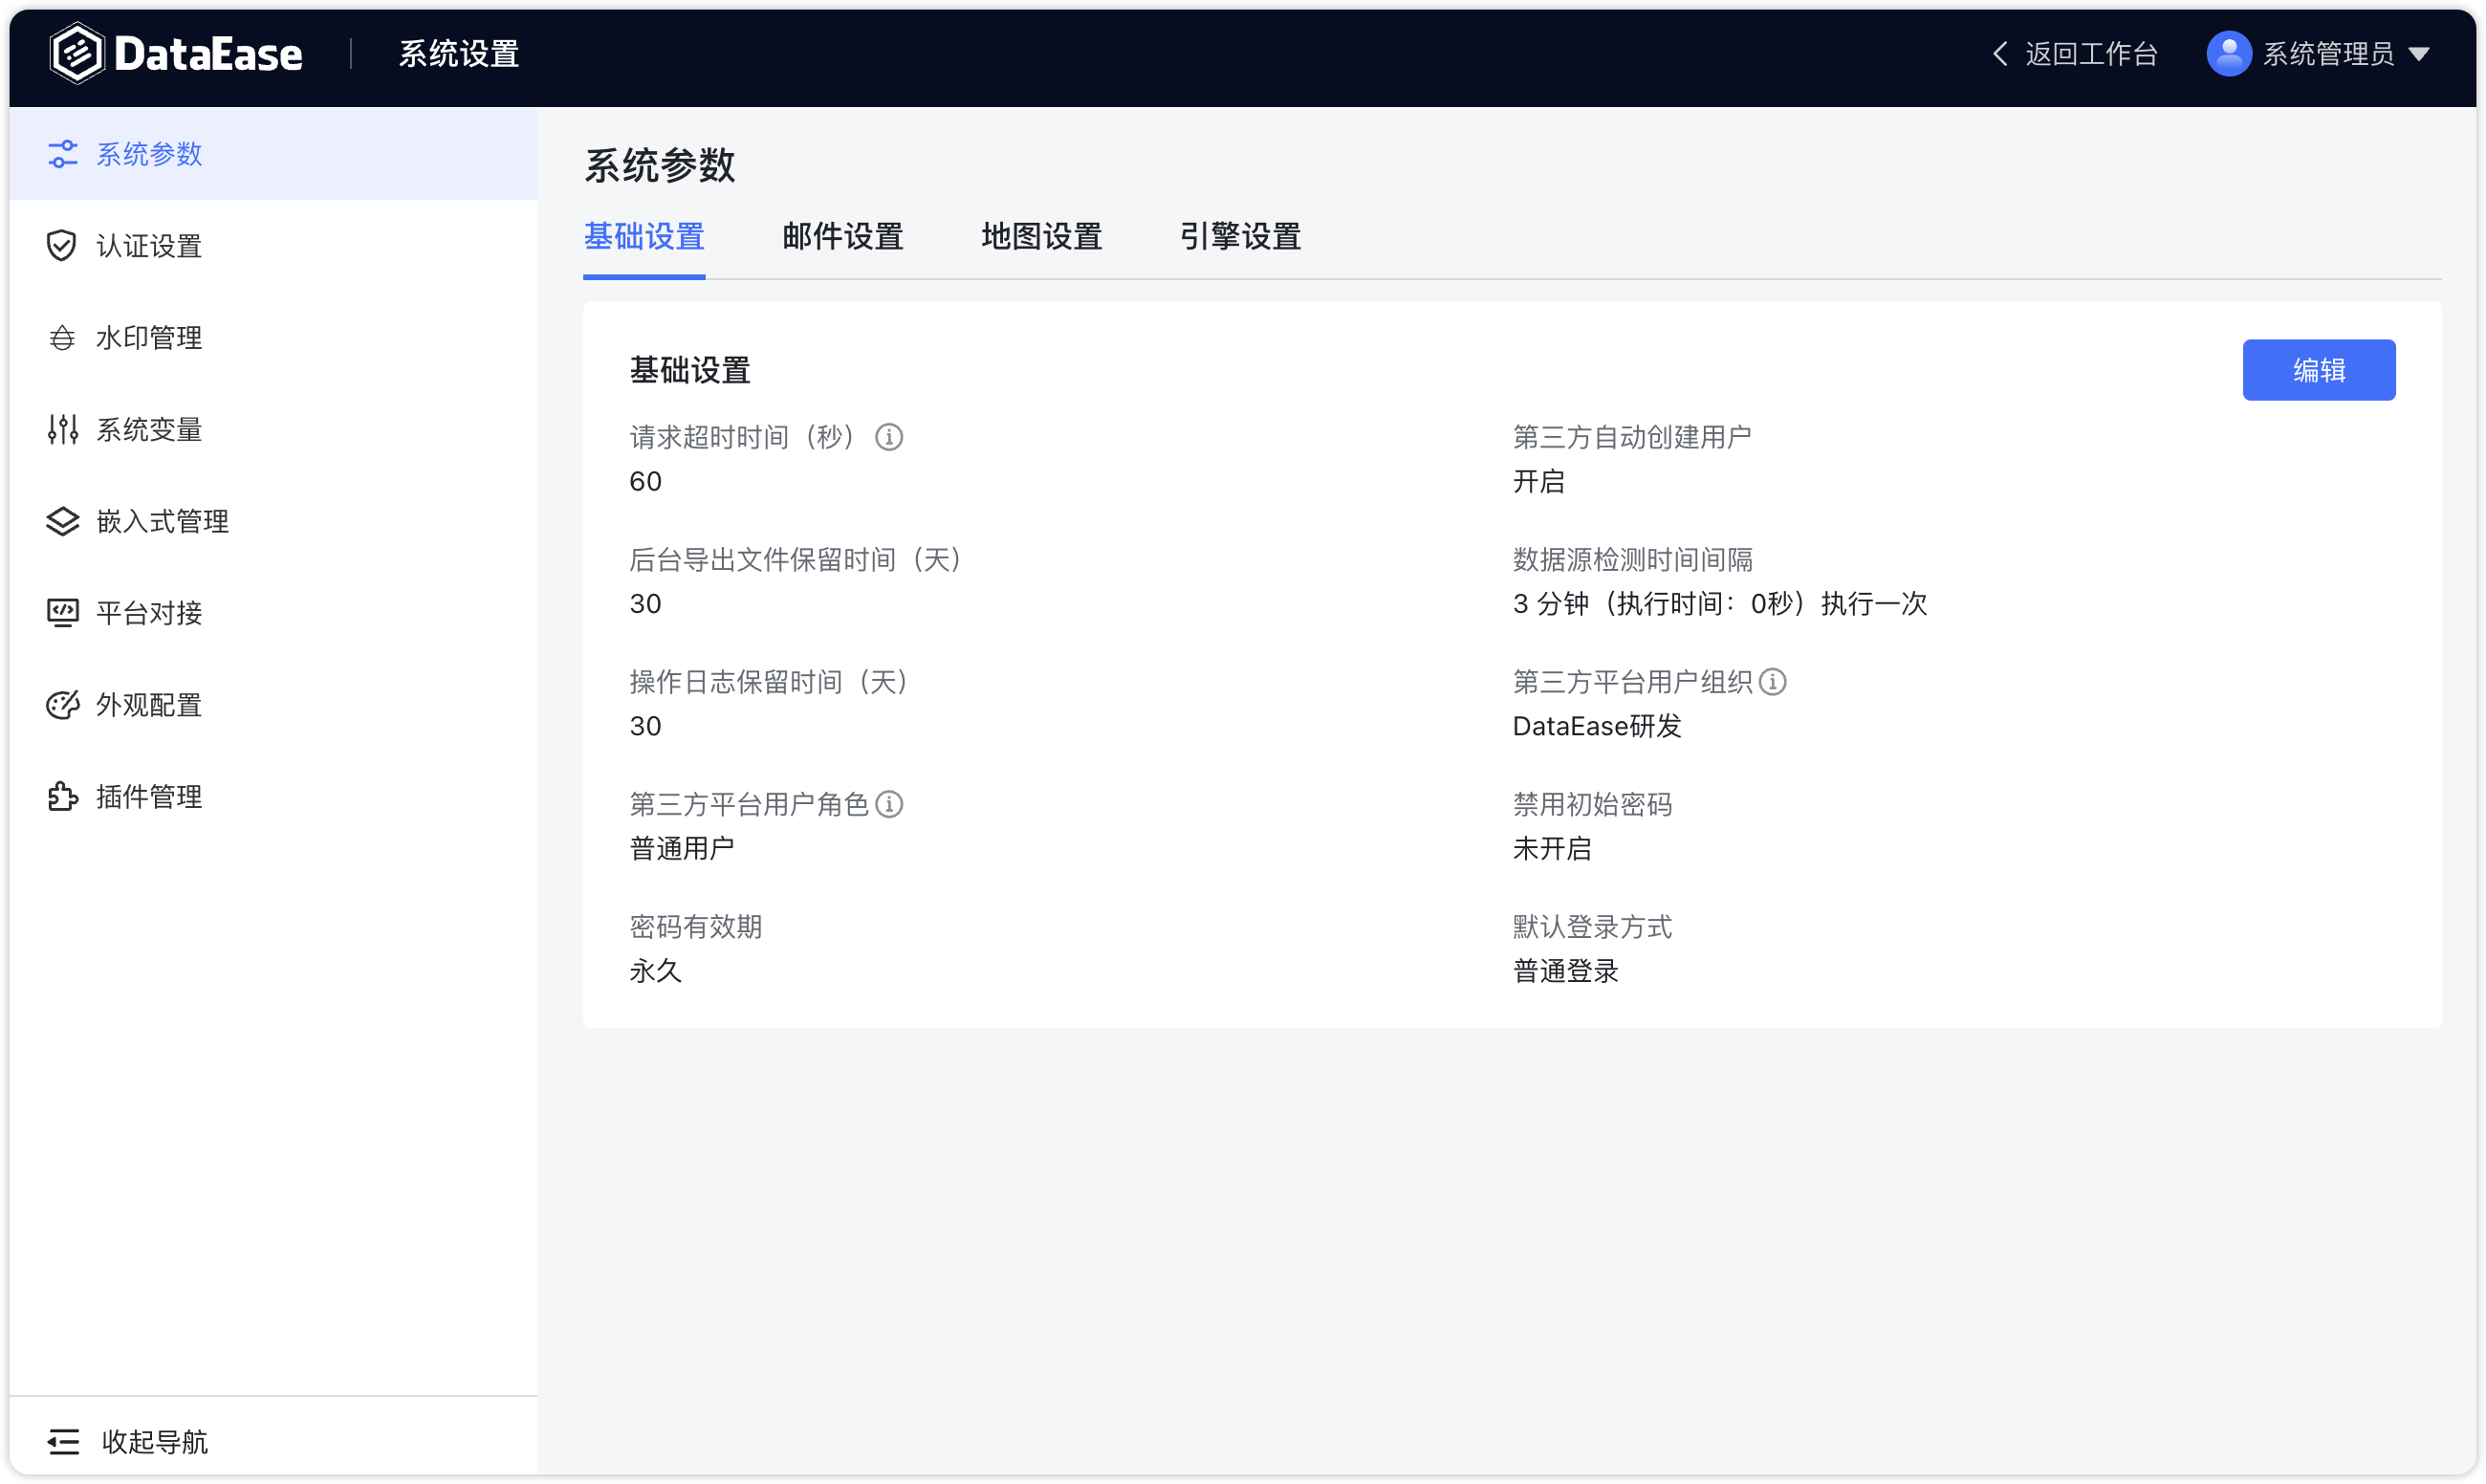Switch to the 地图设置 tab

[1042, 237]
